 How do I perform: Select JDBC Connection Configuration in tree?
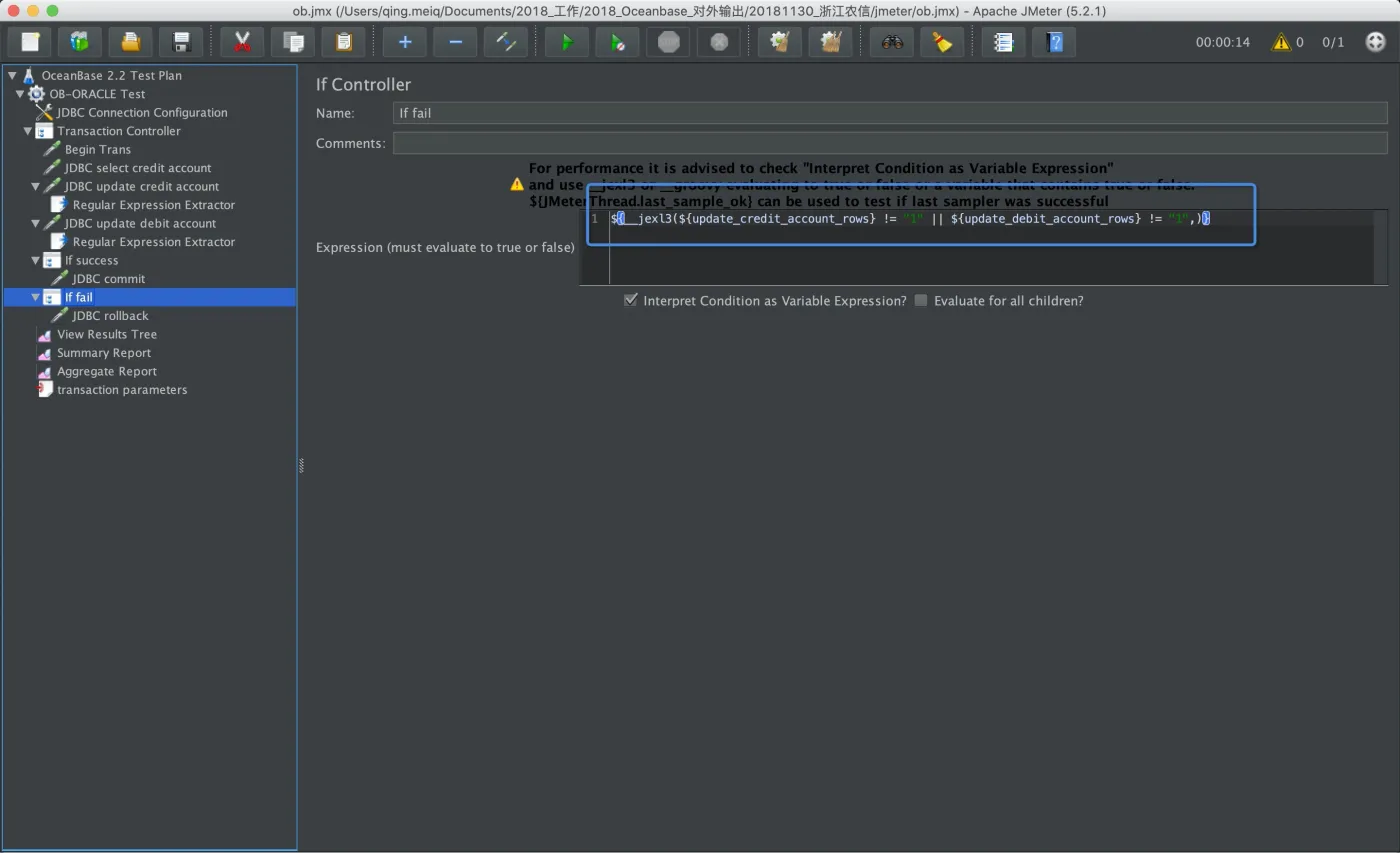pyautogui.click(x=141, y=112)
